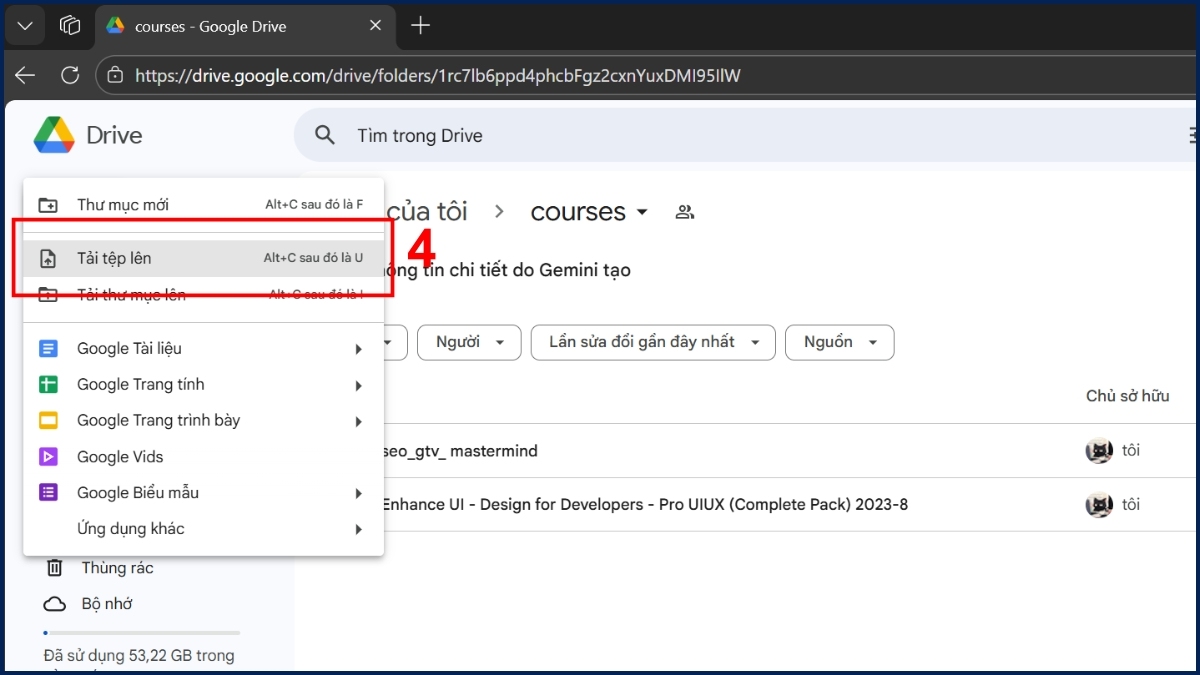Choose Google Trang trình bày from the menu
The image size is (1200, 675).
[204, 421]
